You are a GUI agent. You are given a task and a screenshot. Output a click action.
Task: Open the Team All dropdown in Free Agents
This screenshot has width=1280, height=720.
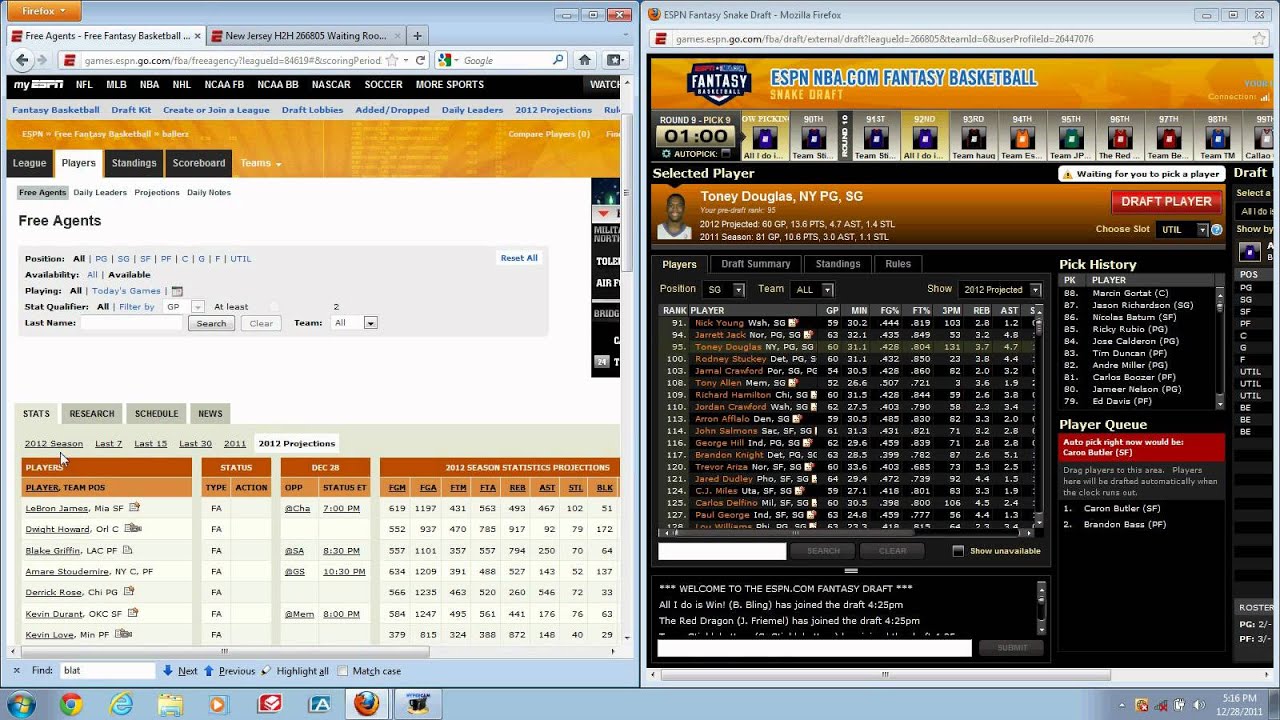click(x=354, y=323)
